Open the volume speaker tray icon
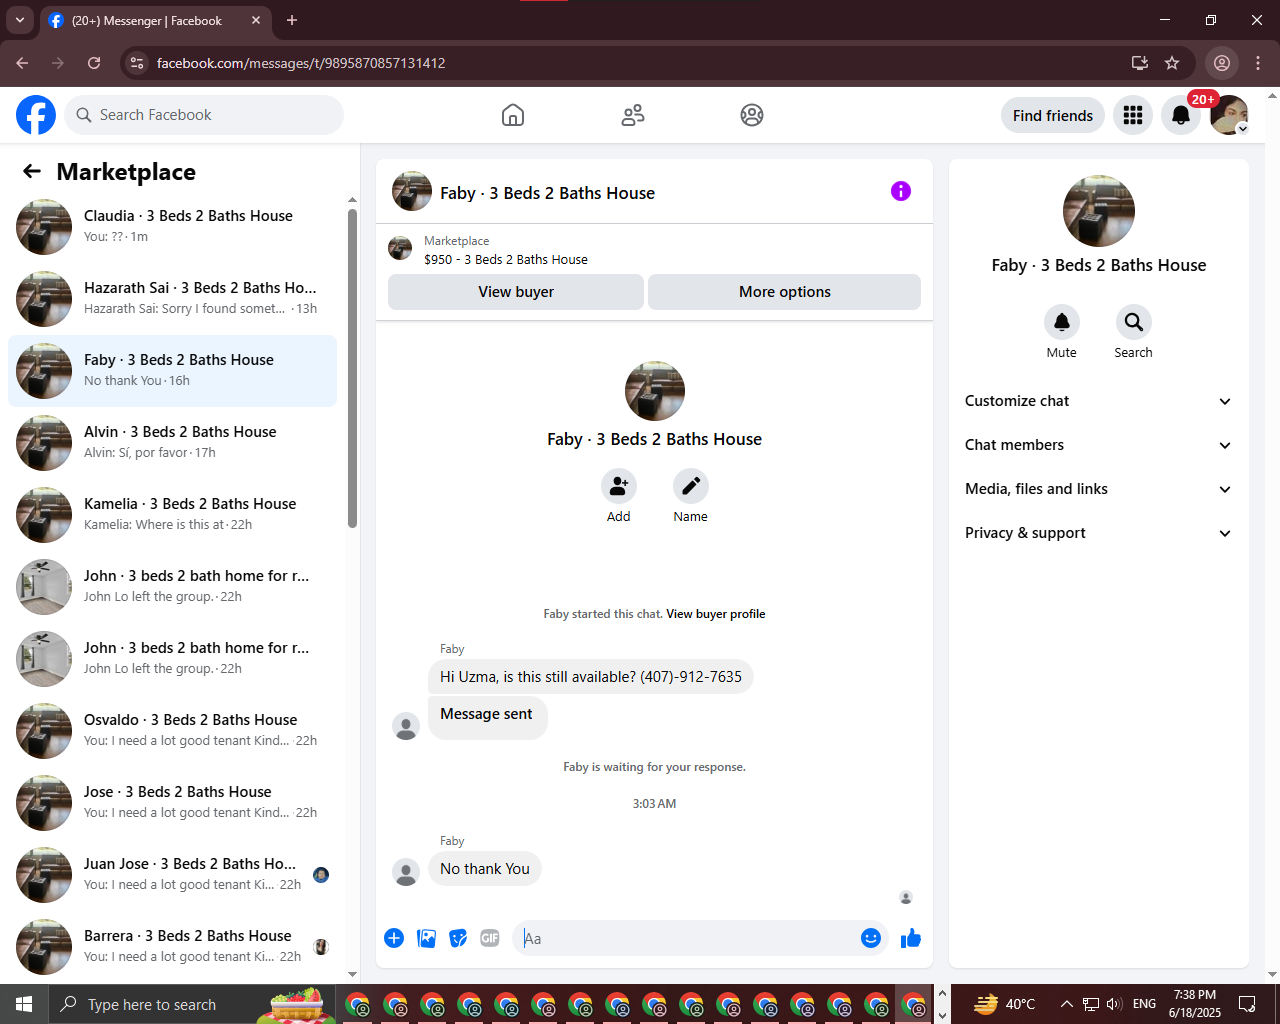1280x1024 pixels. [x=1115, y=1004]
